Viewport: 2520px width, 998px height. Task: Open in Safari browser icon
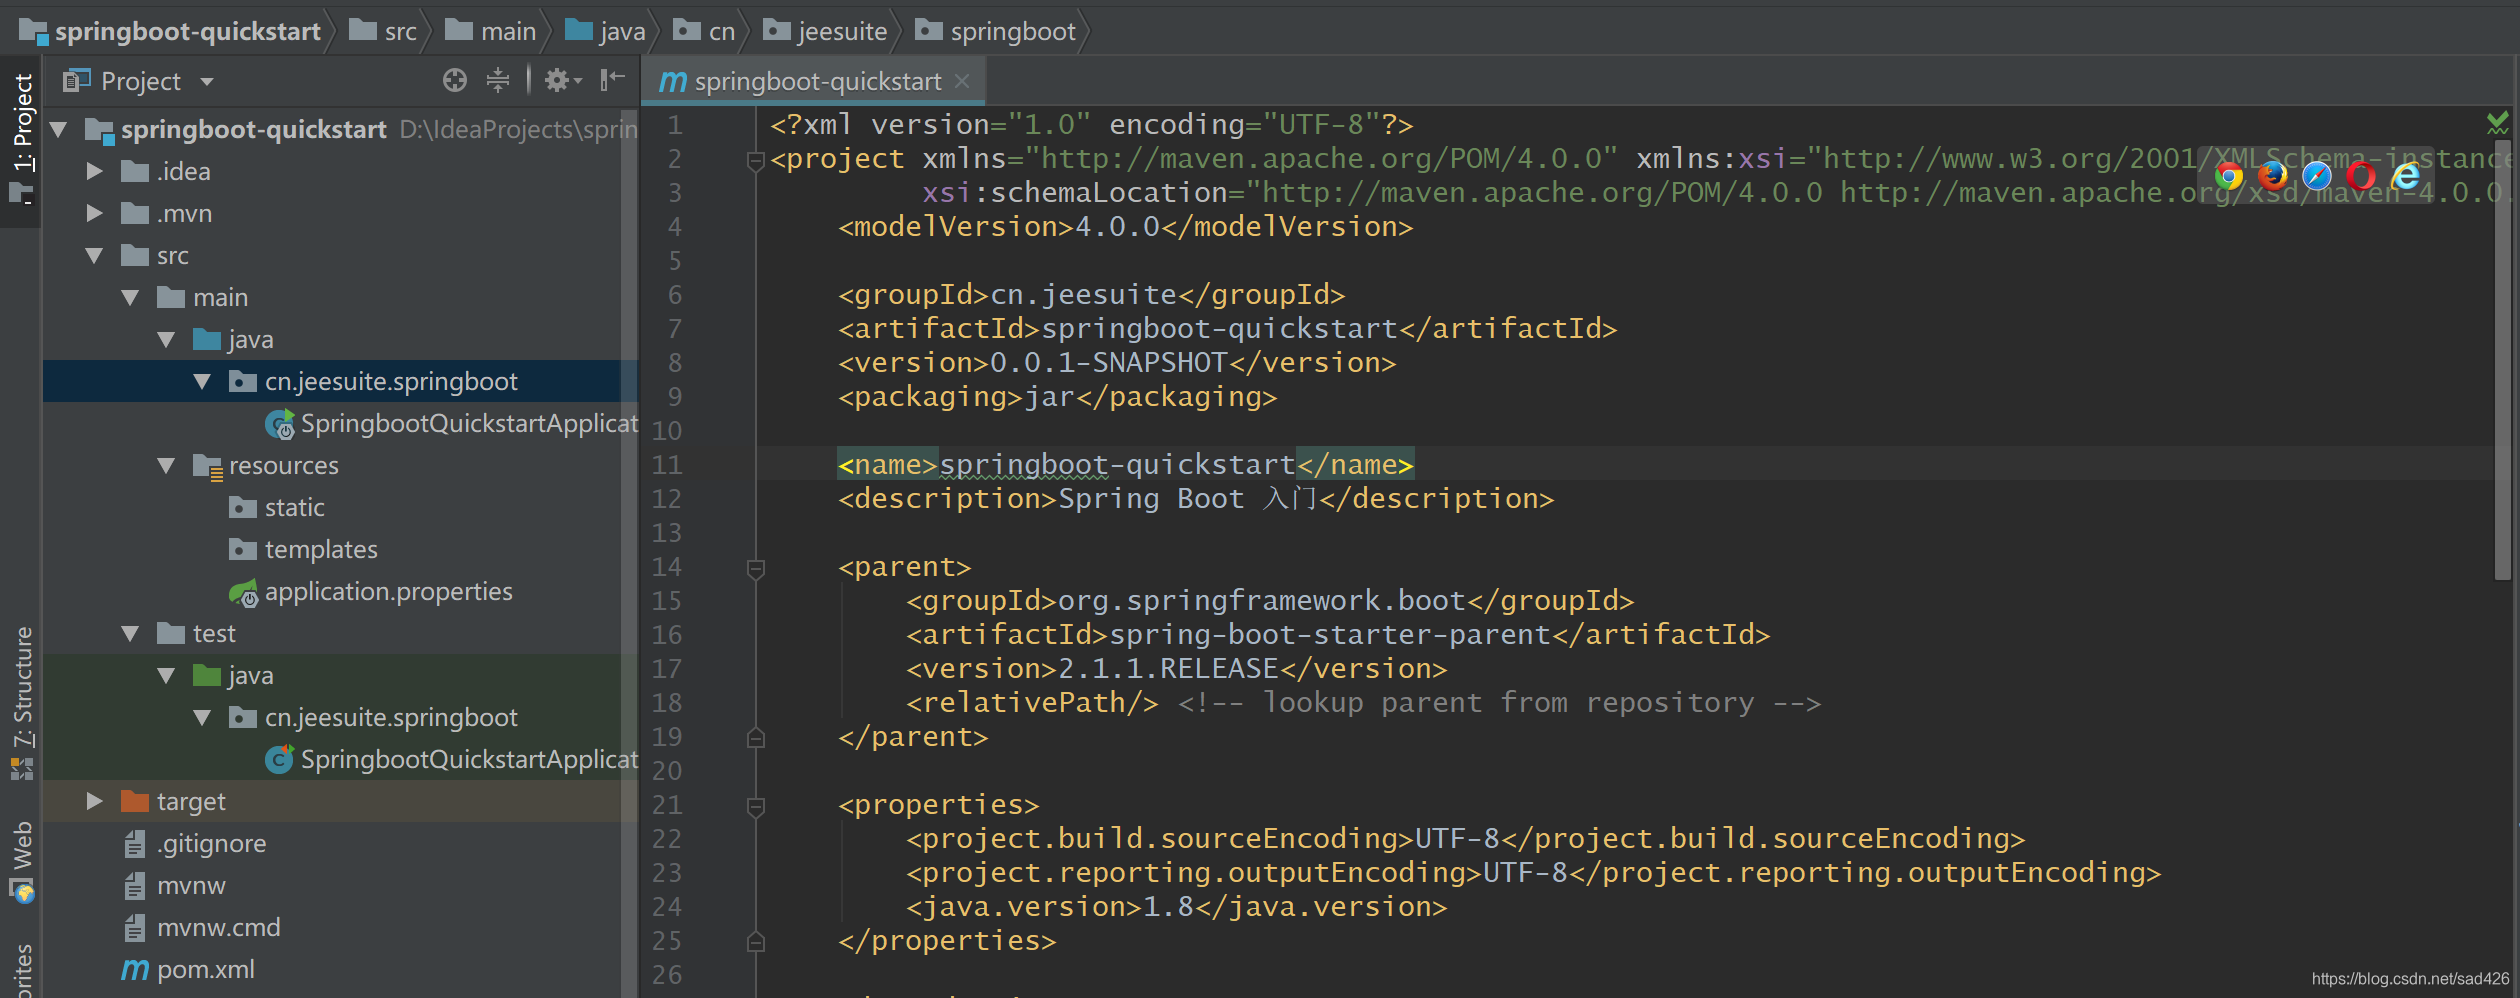2317,177
